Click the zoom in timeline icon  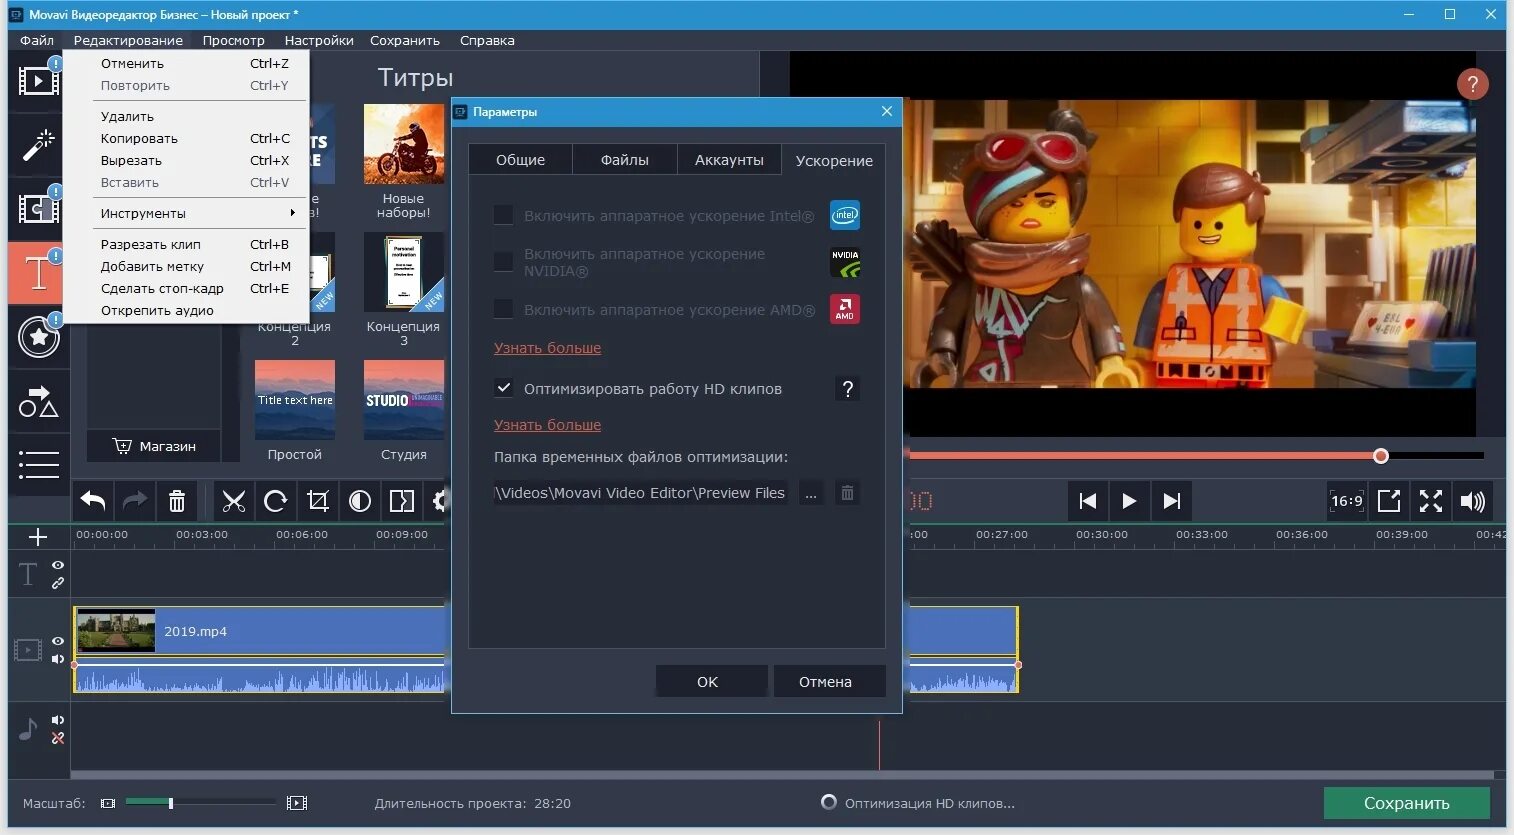coord(297,803)
